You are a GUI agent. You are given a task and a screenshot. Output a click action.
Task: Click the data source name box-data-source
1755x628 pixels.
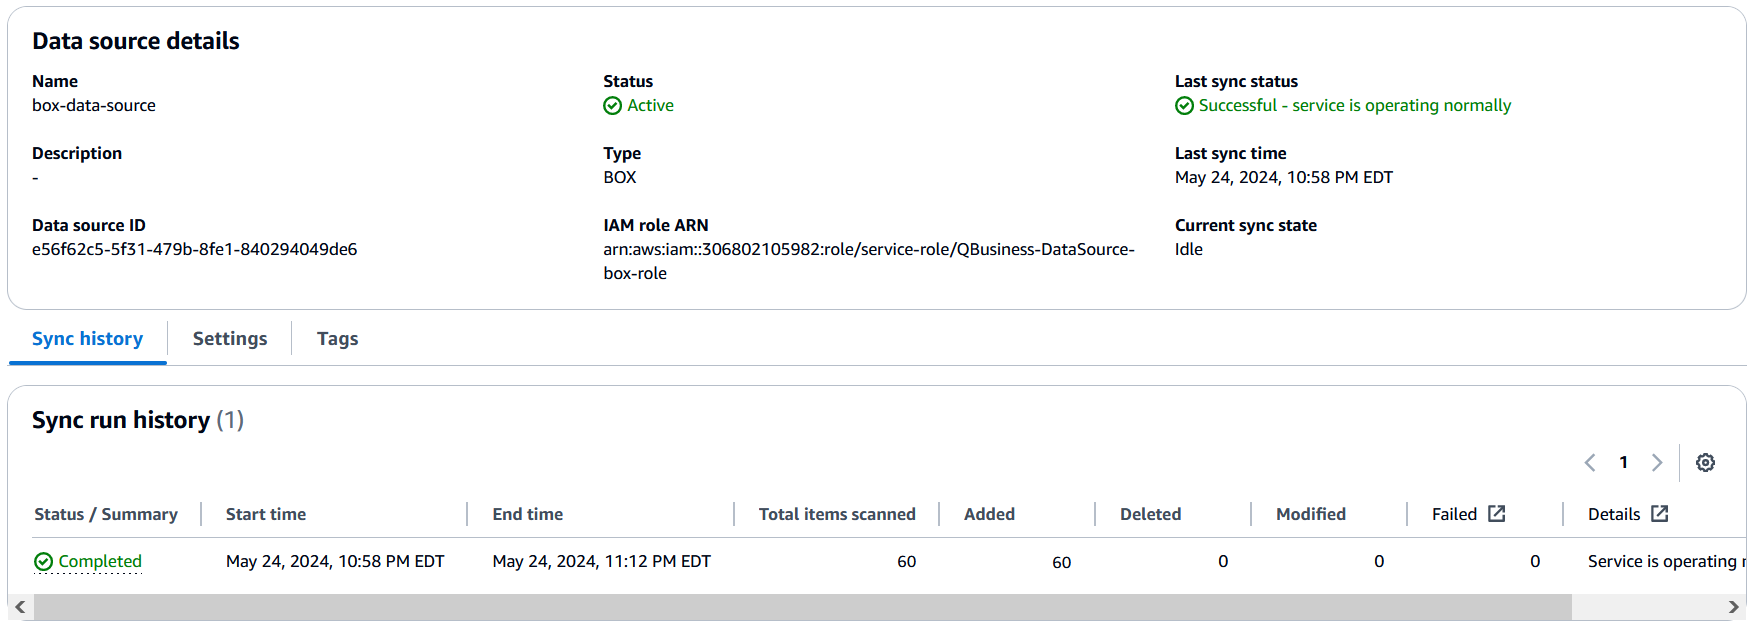coord(94,106)
